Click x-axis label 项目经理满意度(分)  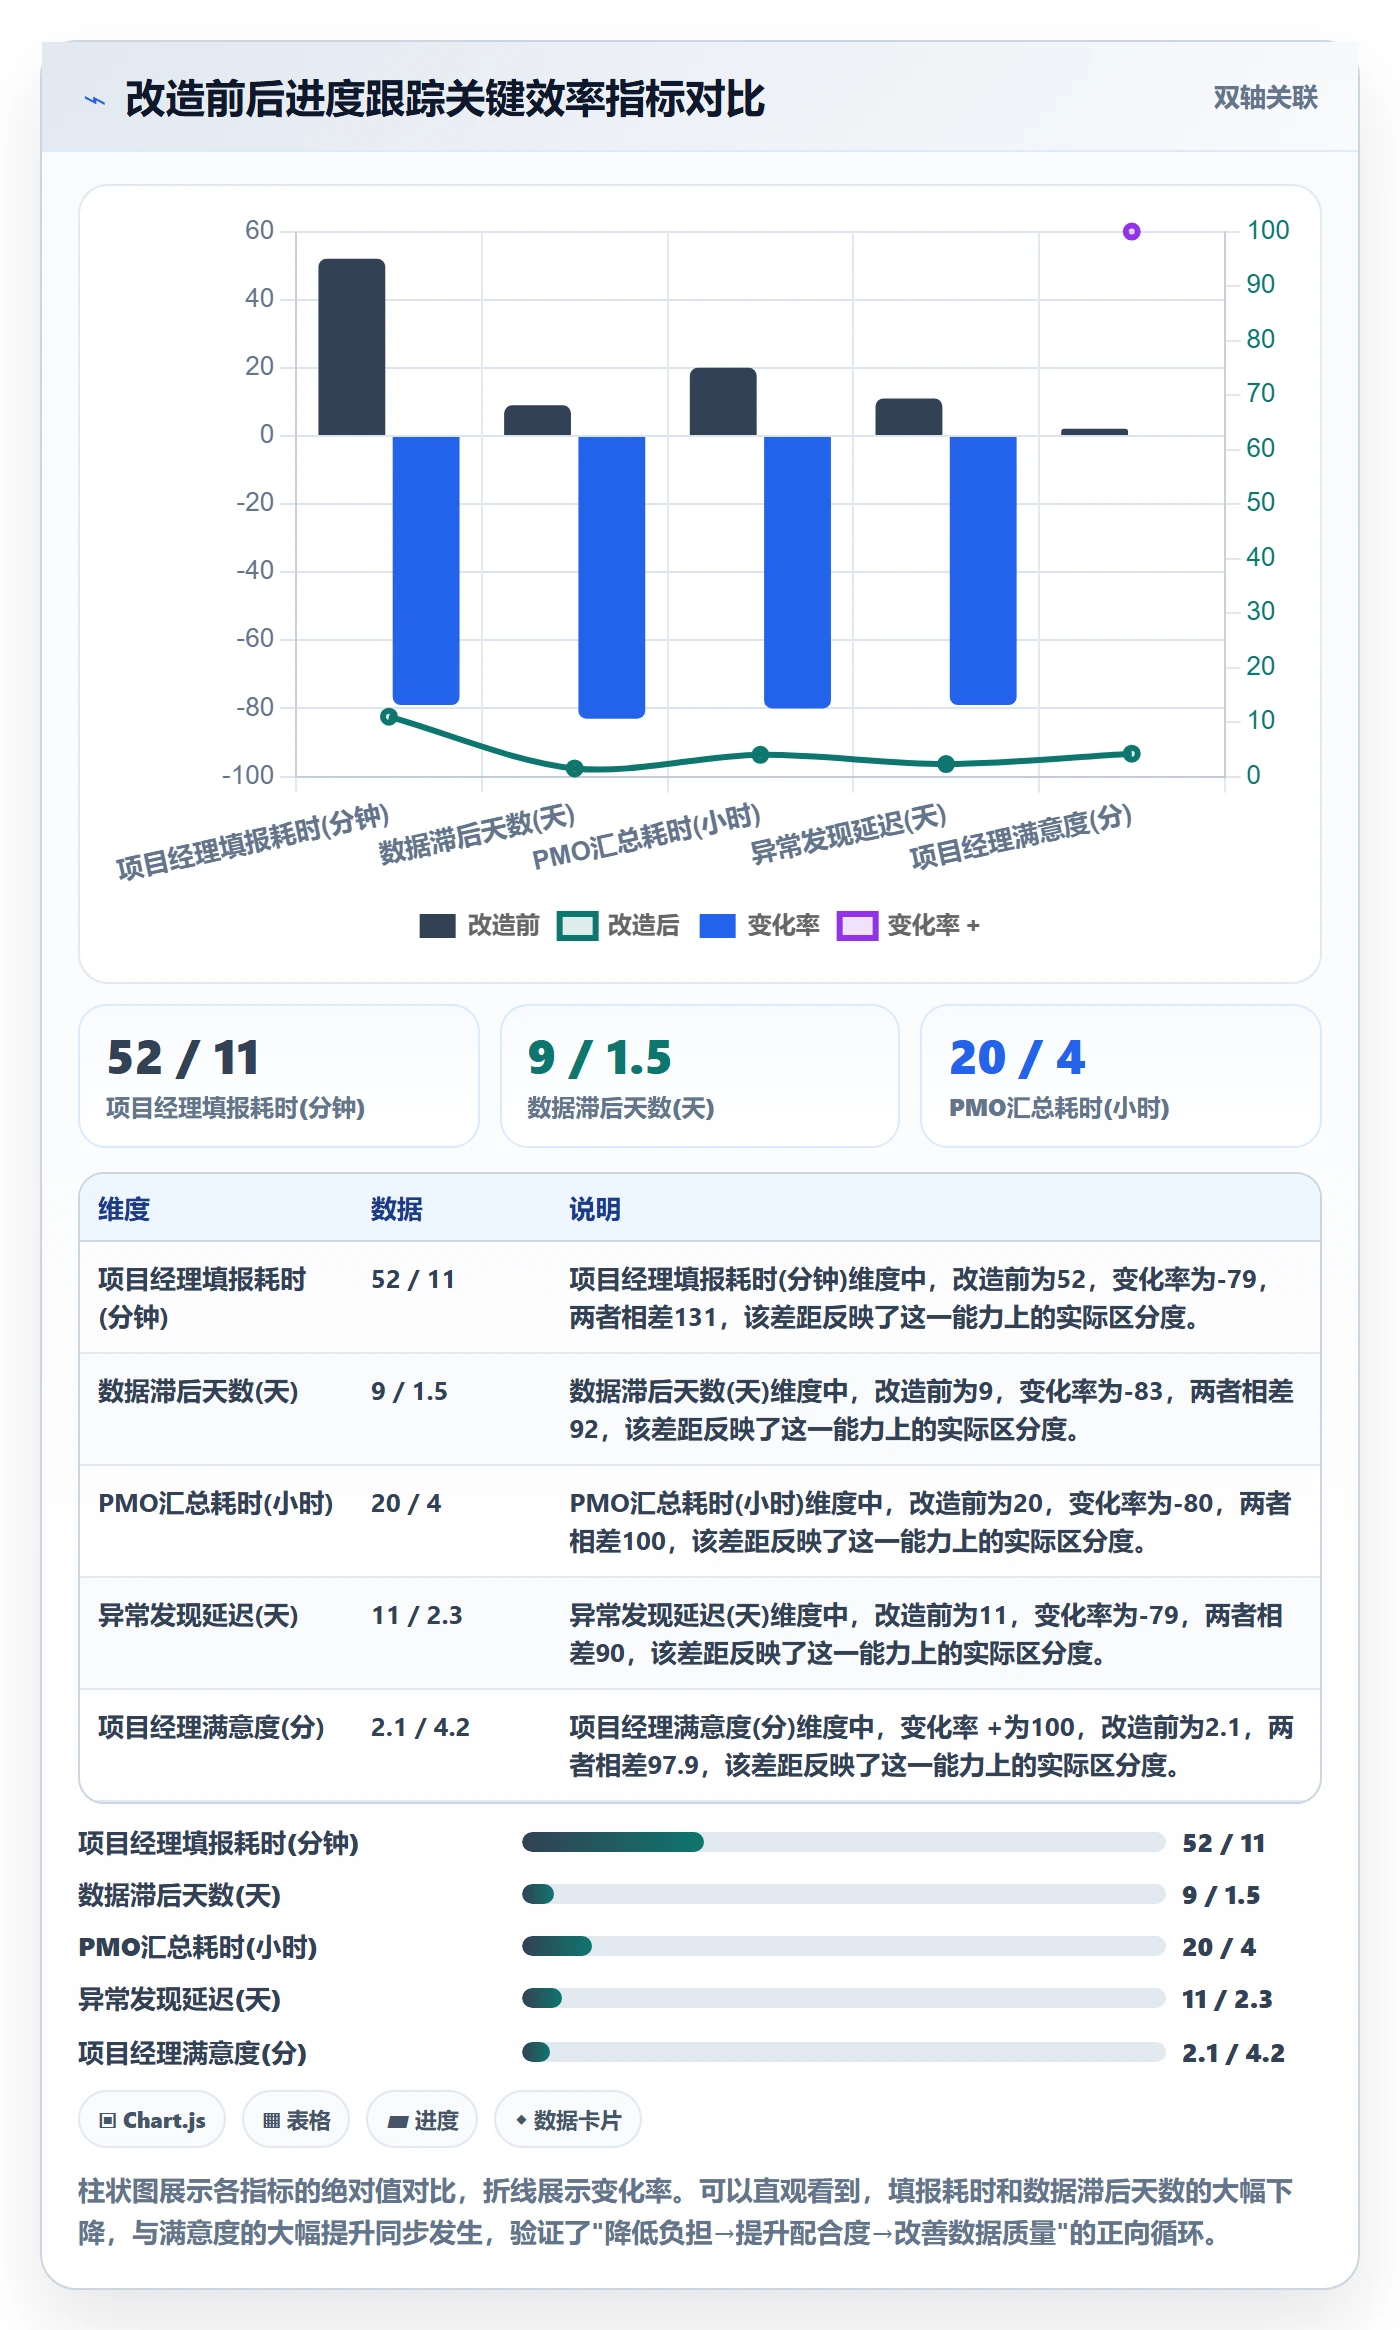pyautogui.click(x=1020, y=837)
